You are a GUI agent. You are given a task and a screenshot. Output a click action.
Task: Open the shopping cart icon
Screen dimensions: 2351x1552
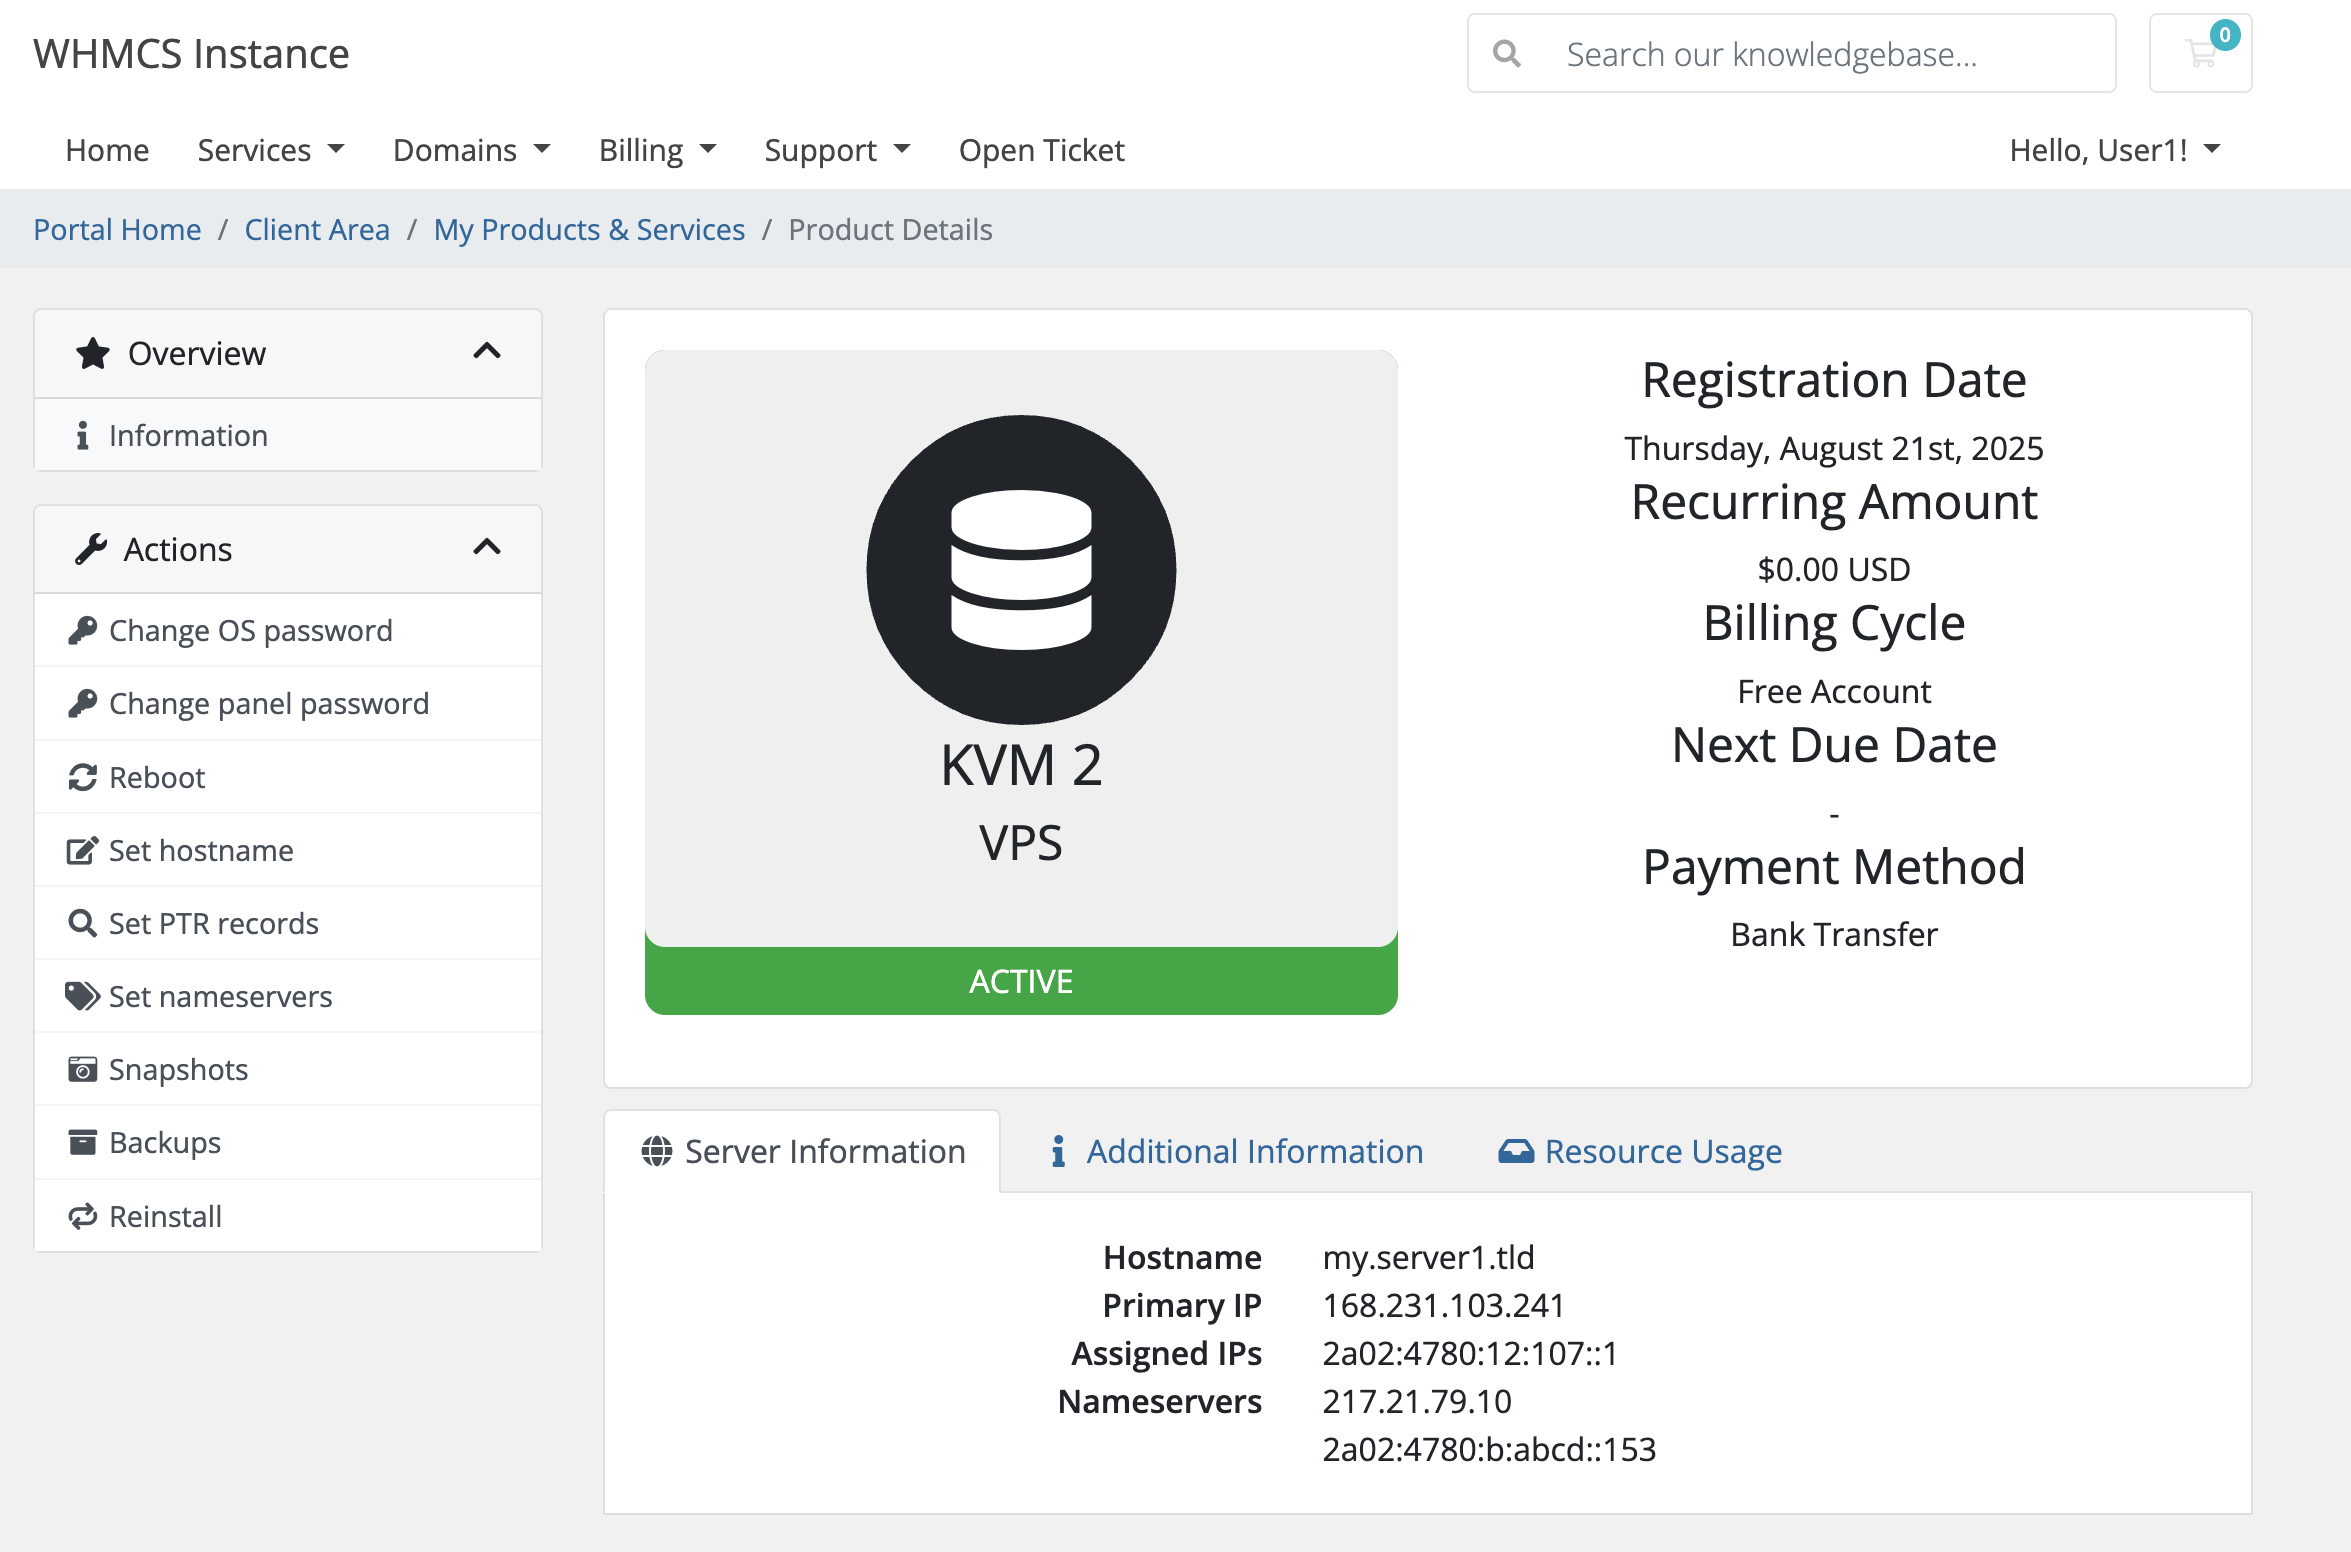2200,54
